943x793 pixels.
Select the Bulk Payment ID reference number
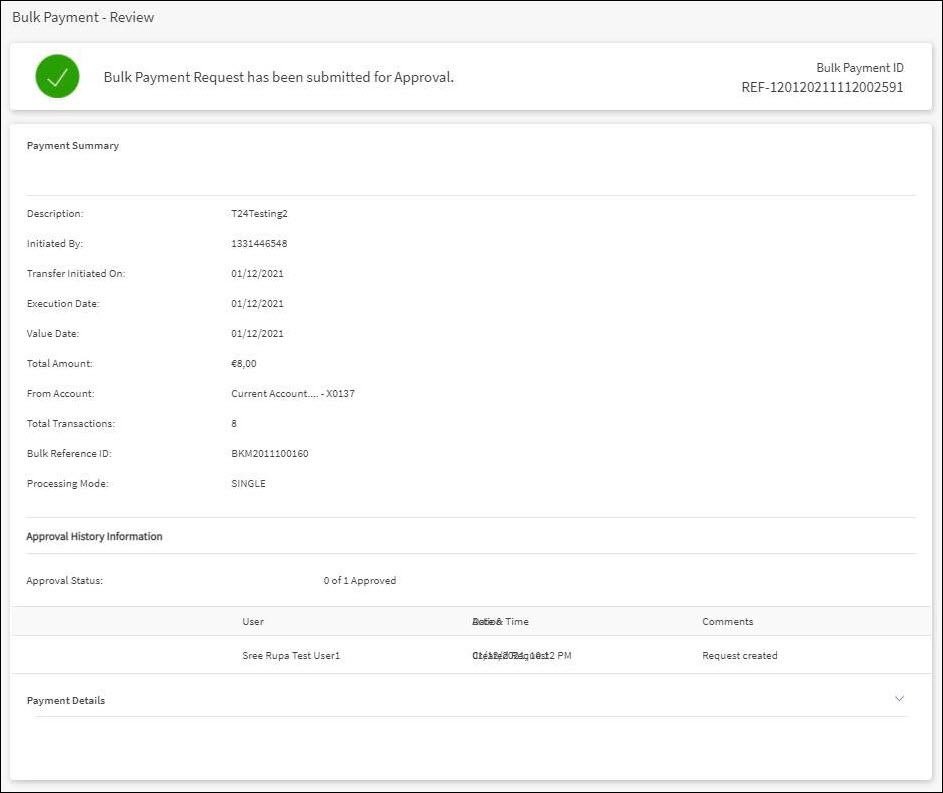click(822, 87)
